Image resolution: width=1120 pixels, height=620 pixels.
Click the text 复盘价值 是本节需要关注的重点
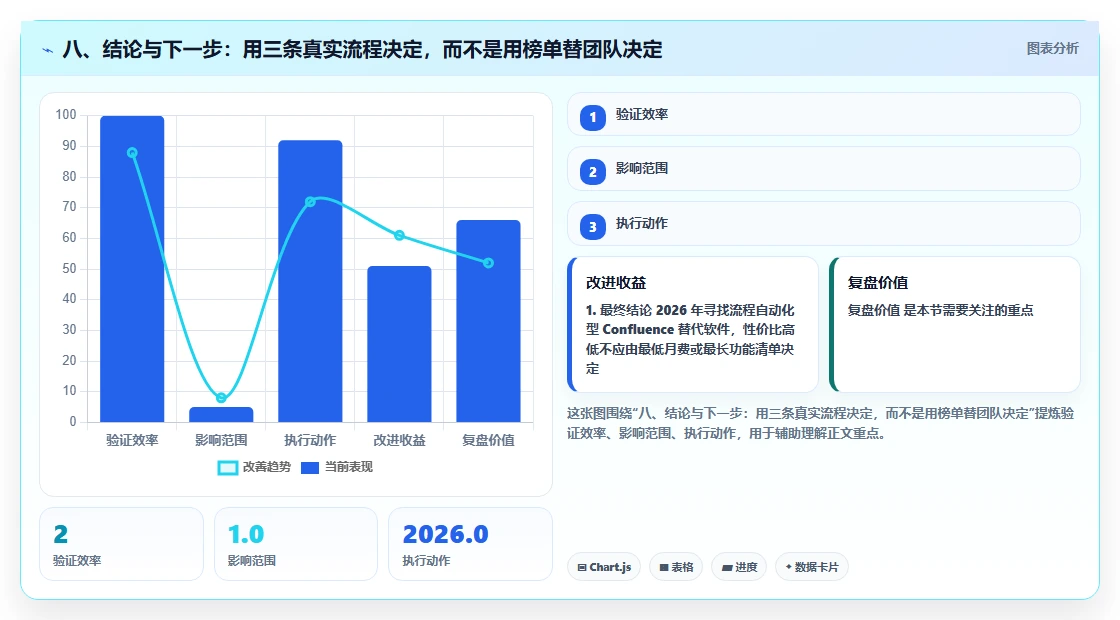pyautogui.click(x=941, y=310)
